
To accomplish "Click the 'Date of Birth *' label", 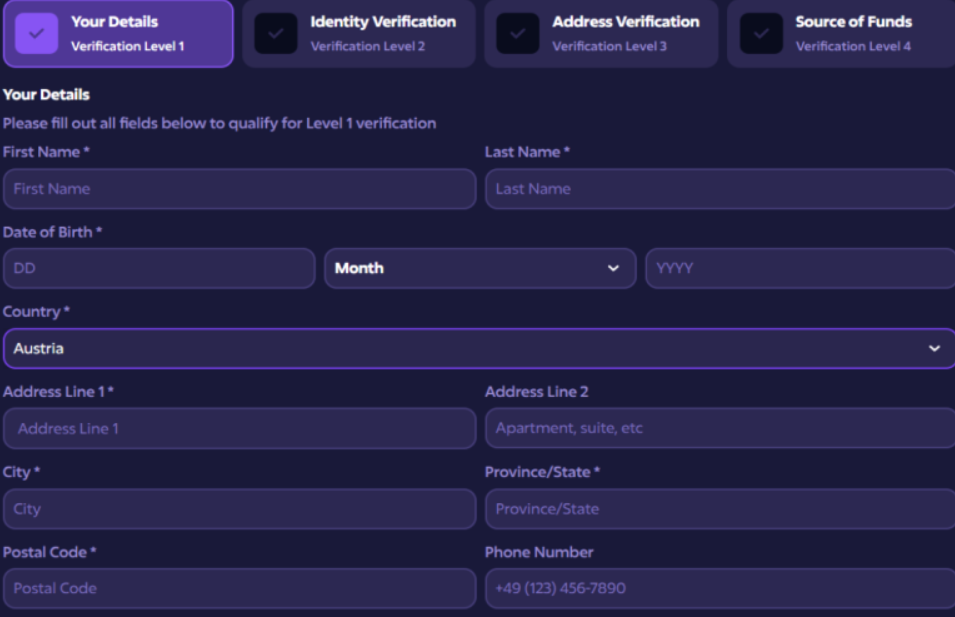I will 52,232.
